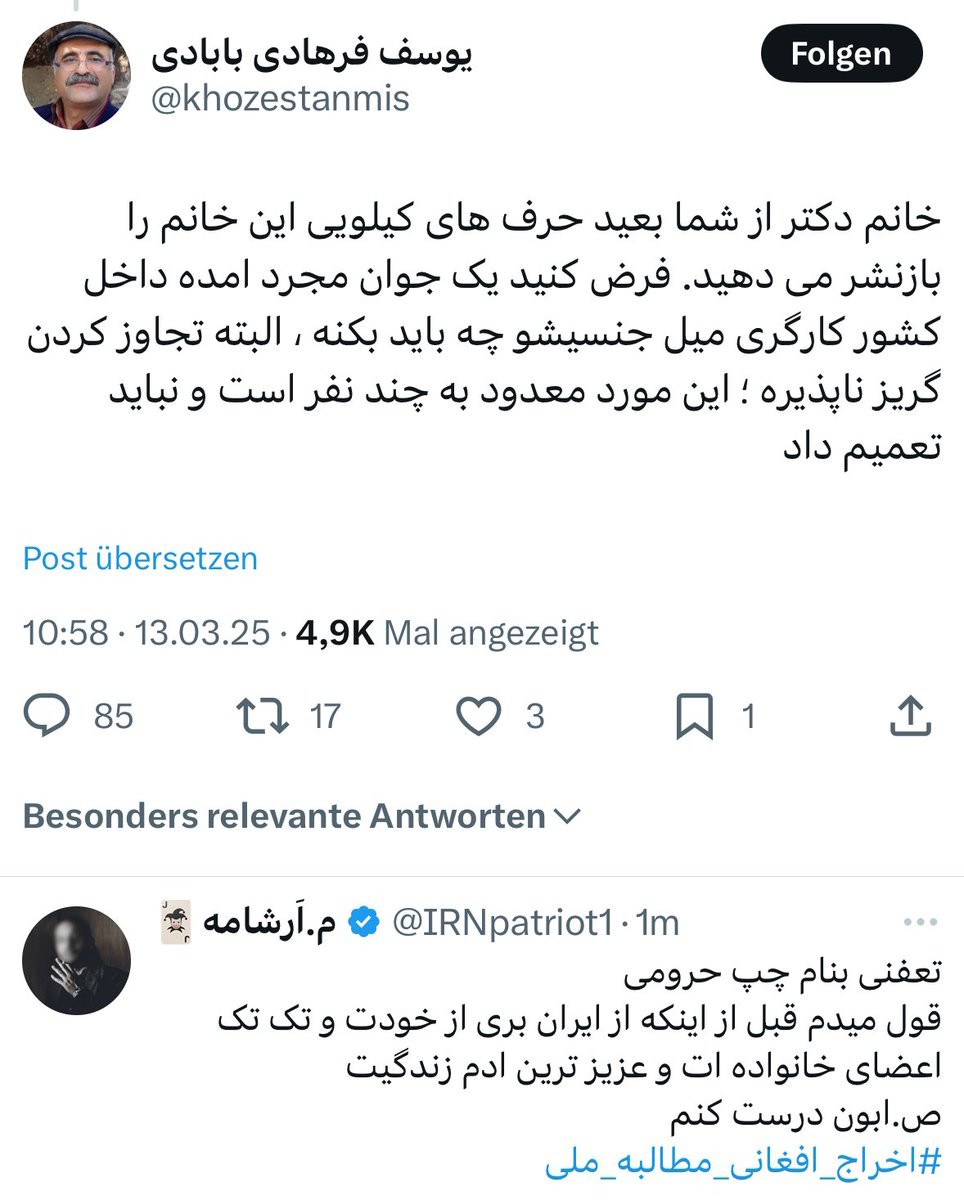View the 4,9K Mal angezeigt view count

(x=447, y=633)
